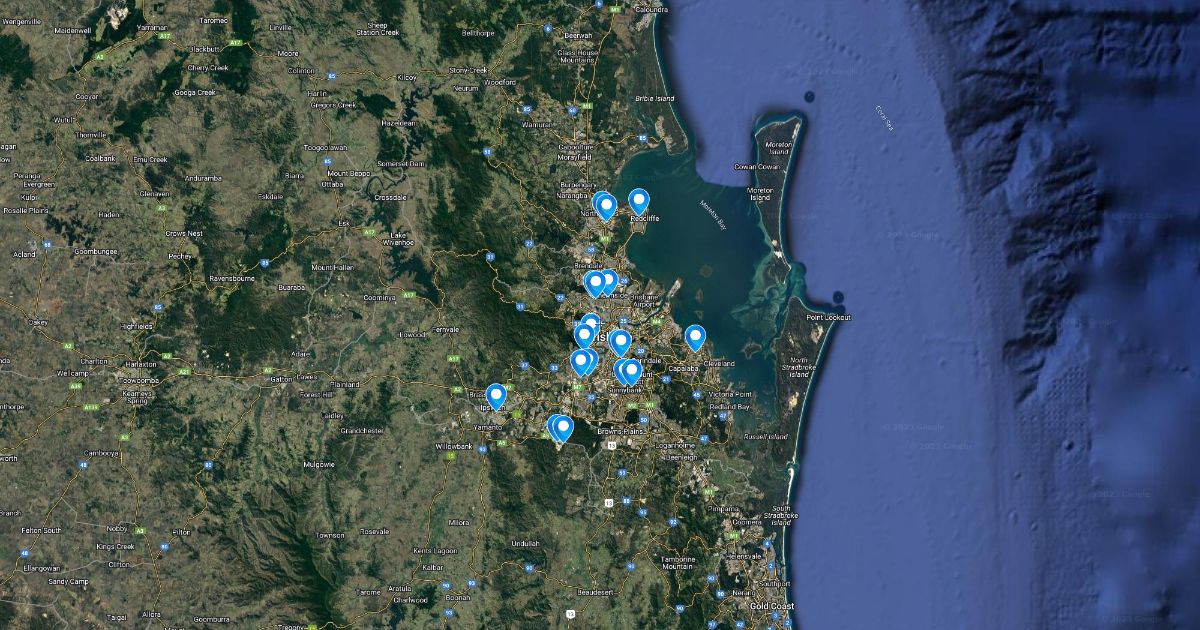
Task: Select the Coral Sea label
Action: tap(884, 117)
